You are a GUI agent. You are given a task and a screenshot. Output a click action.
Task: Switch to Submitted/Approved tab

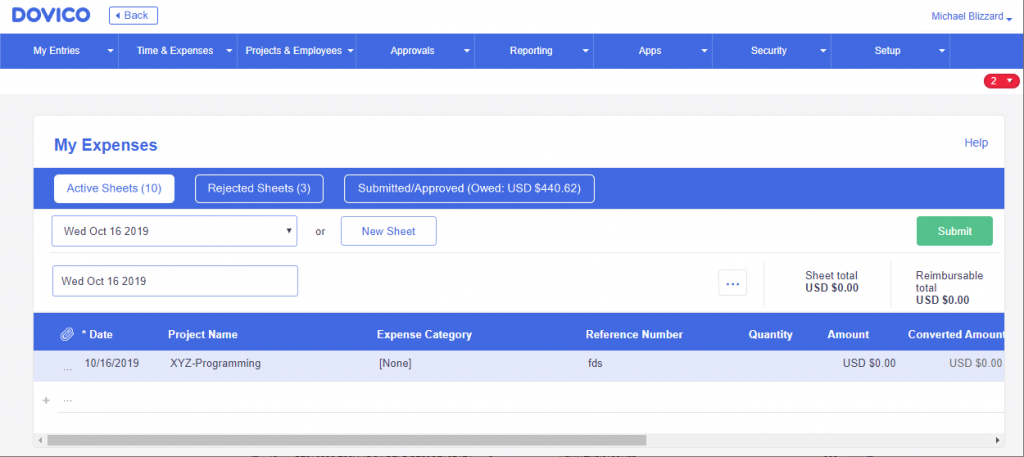click(470, 189)
